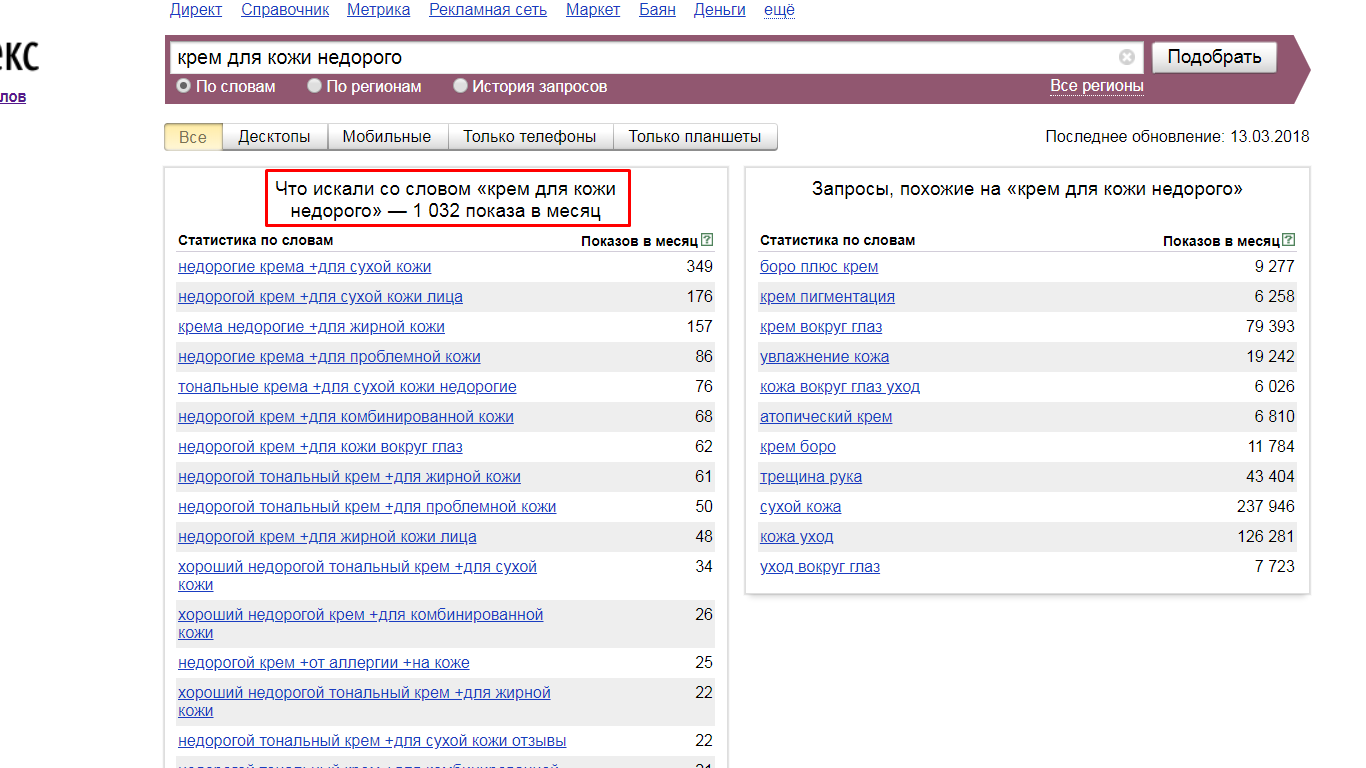Screen dimensions: 1366x768
Task: Open the 'недорогие крема +для сухой кожи' query
Action: (305, 267)
